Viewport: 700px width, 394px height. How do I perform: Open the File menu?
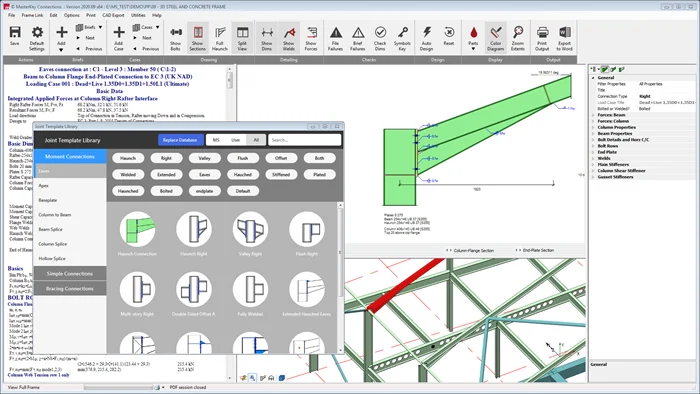tap(12, 15)
